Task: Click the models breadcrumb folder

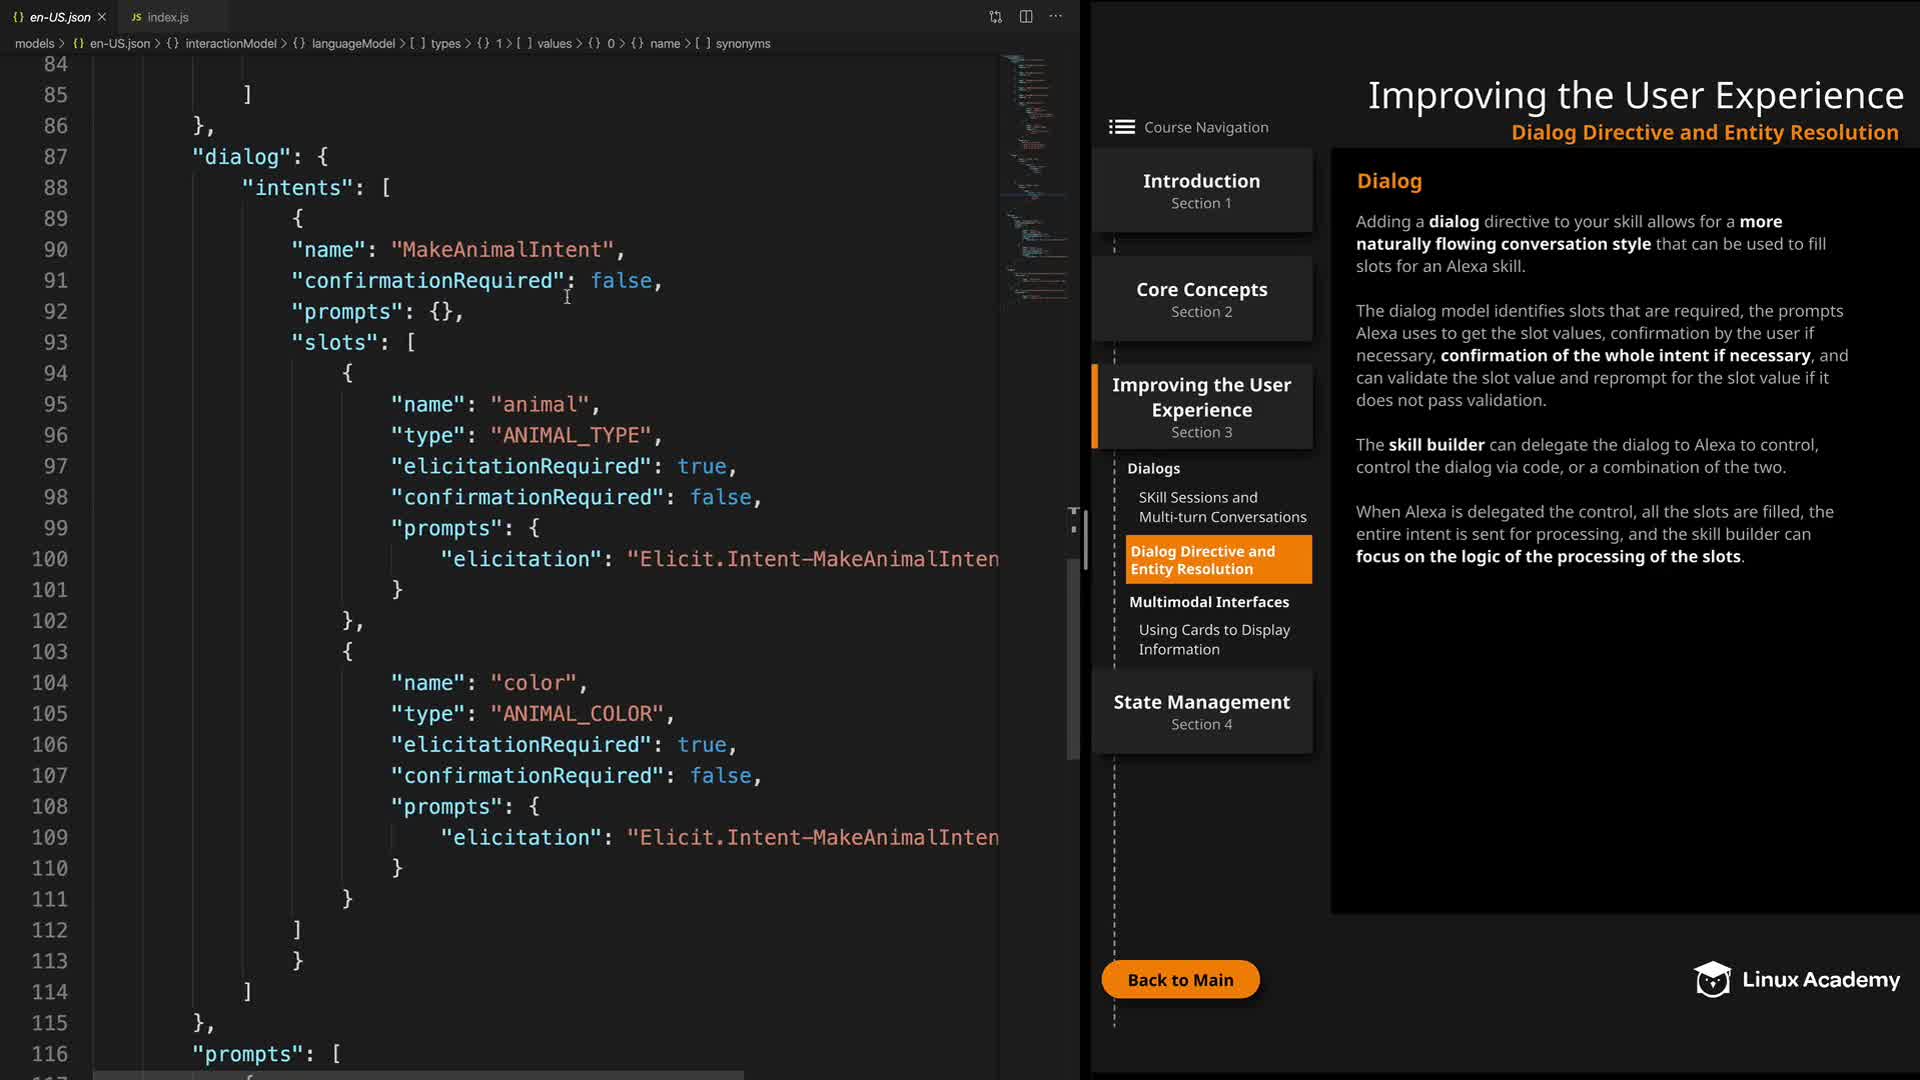Action: tap(34, 43)
